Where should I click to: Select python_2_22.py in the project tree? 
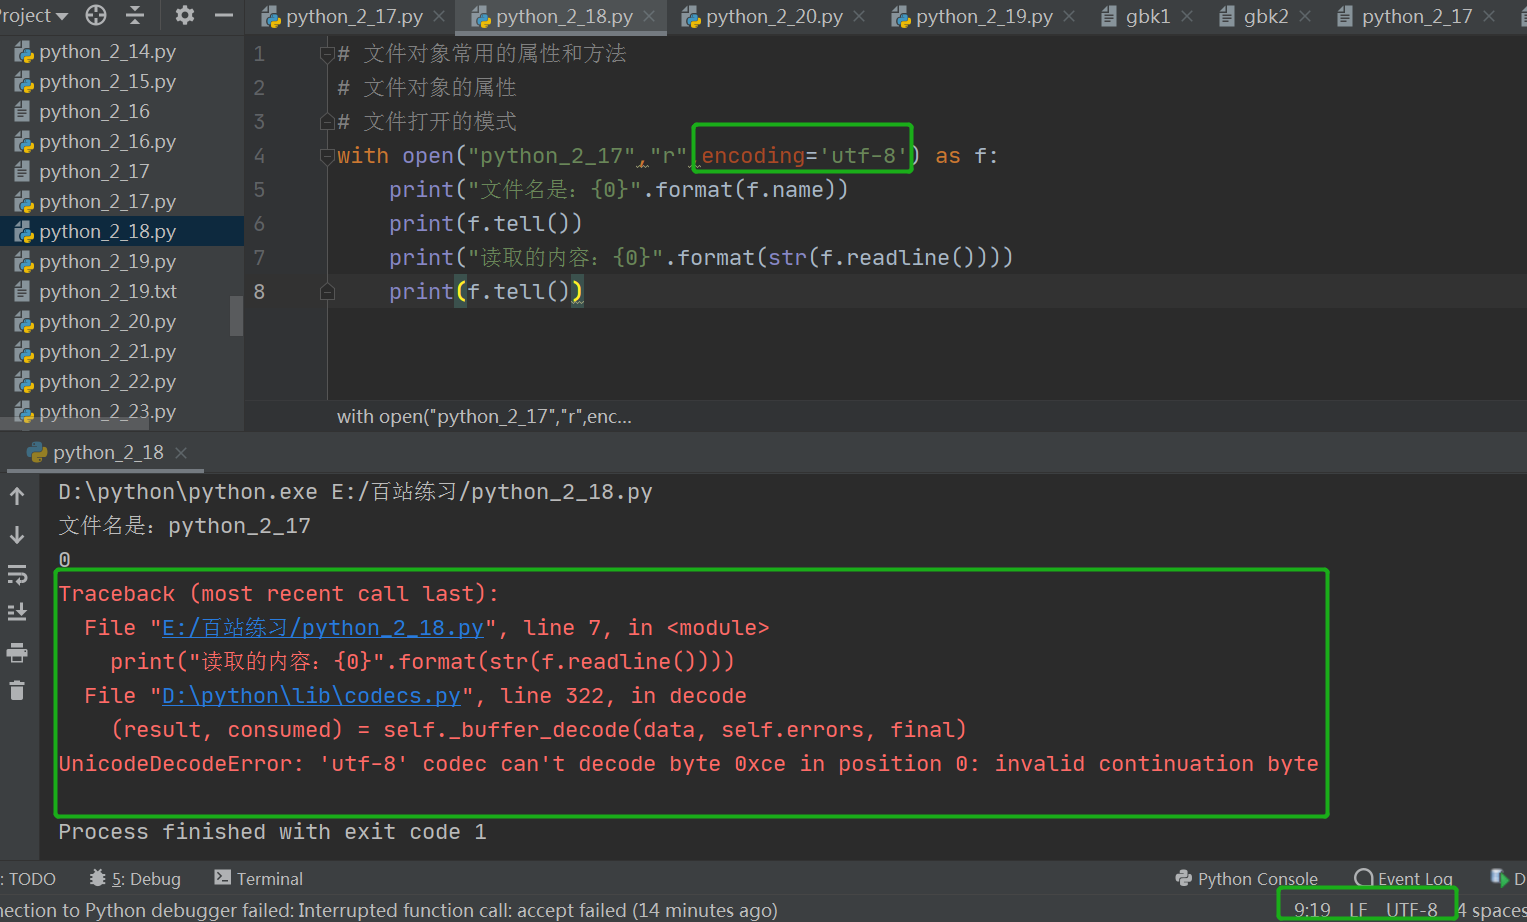pyautogui.click(x=107, y=382)
